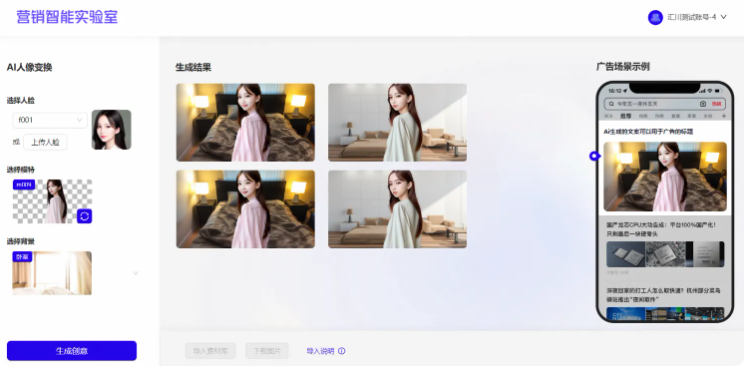Viewport: 744px width, 366px height.
Task: Open the first result with pink outfit, top row
Action: tap(245, 122)
